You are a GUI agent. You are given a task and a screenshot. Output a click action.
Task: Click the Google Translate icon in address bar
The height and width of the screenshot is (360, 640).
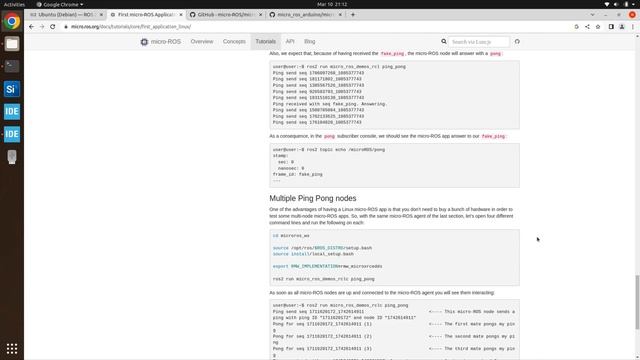coord(576,27)
